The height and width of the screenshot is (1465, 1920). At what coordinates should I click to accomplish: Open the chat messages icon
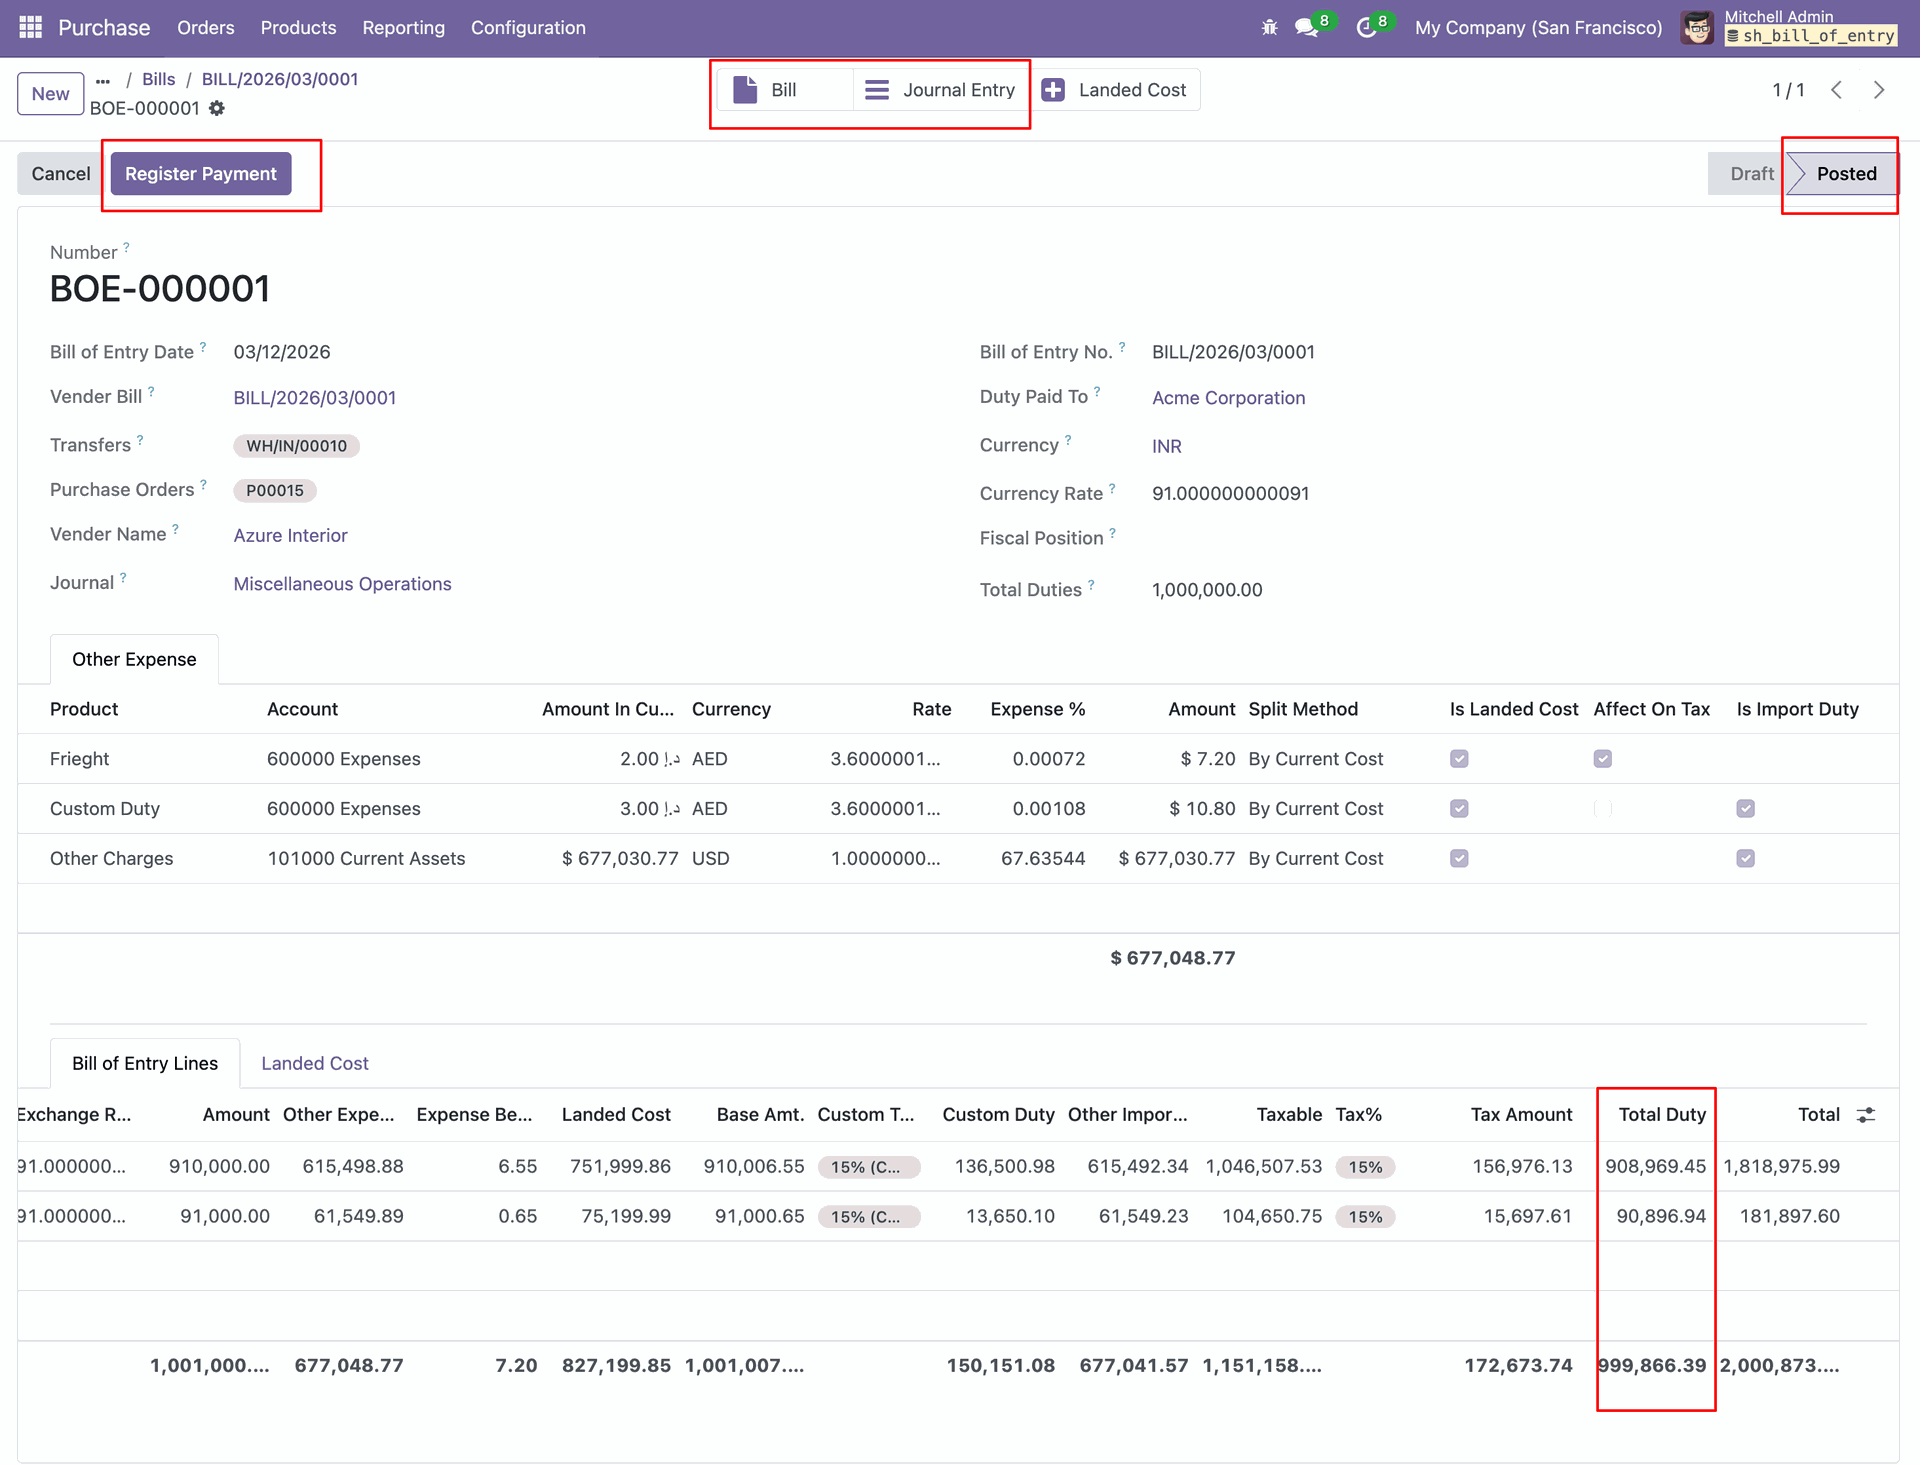click(1306, 28)
